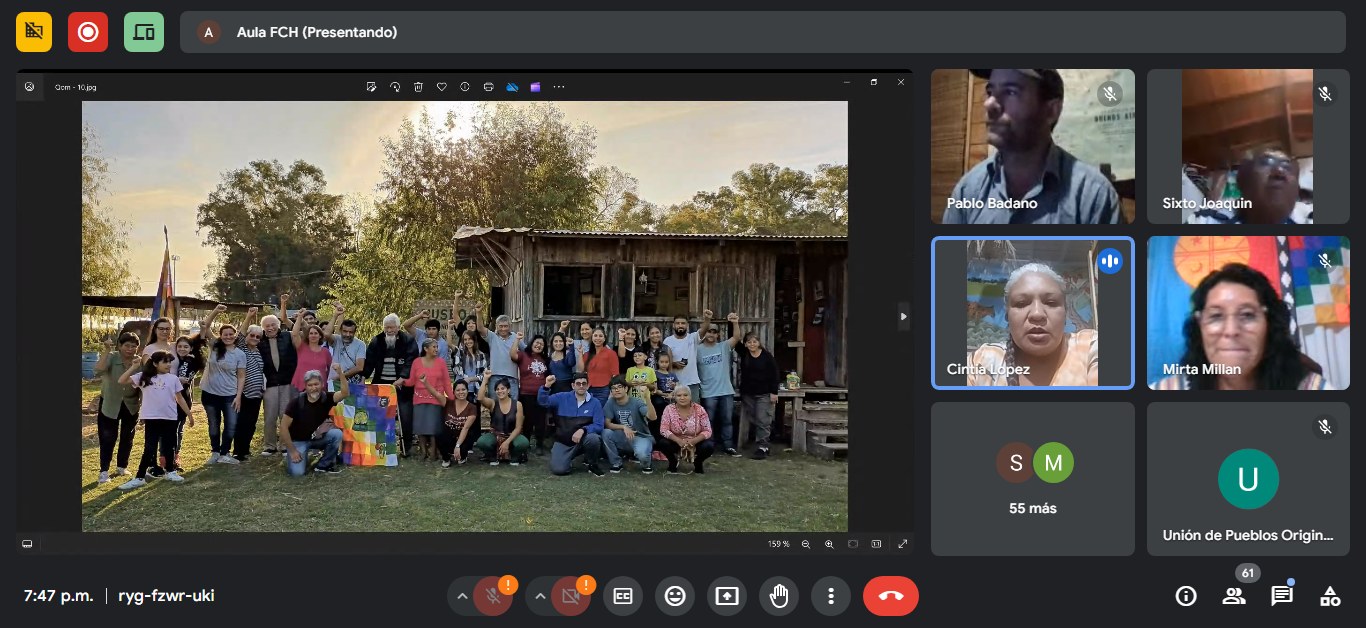Click the 55 más participants tile
Viewport: 1366px width, 628px height.
click(x=1032, y=479)
